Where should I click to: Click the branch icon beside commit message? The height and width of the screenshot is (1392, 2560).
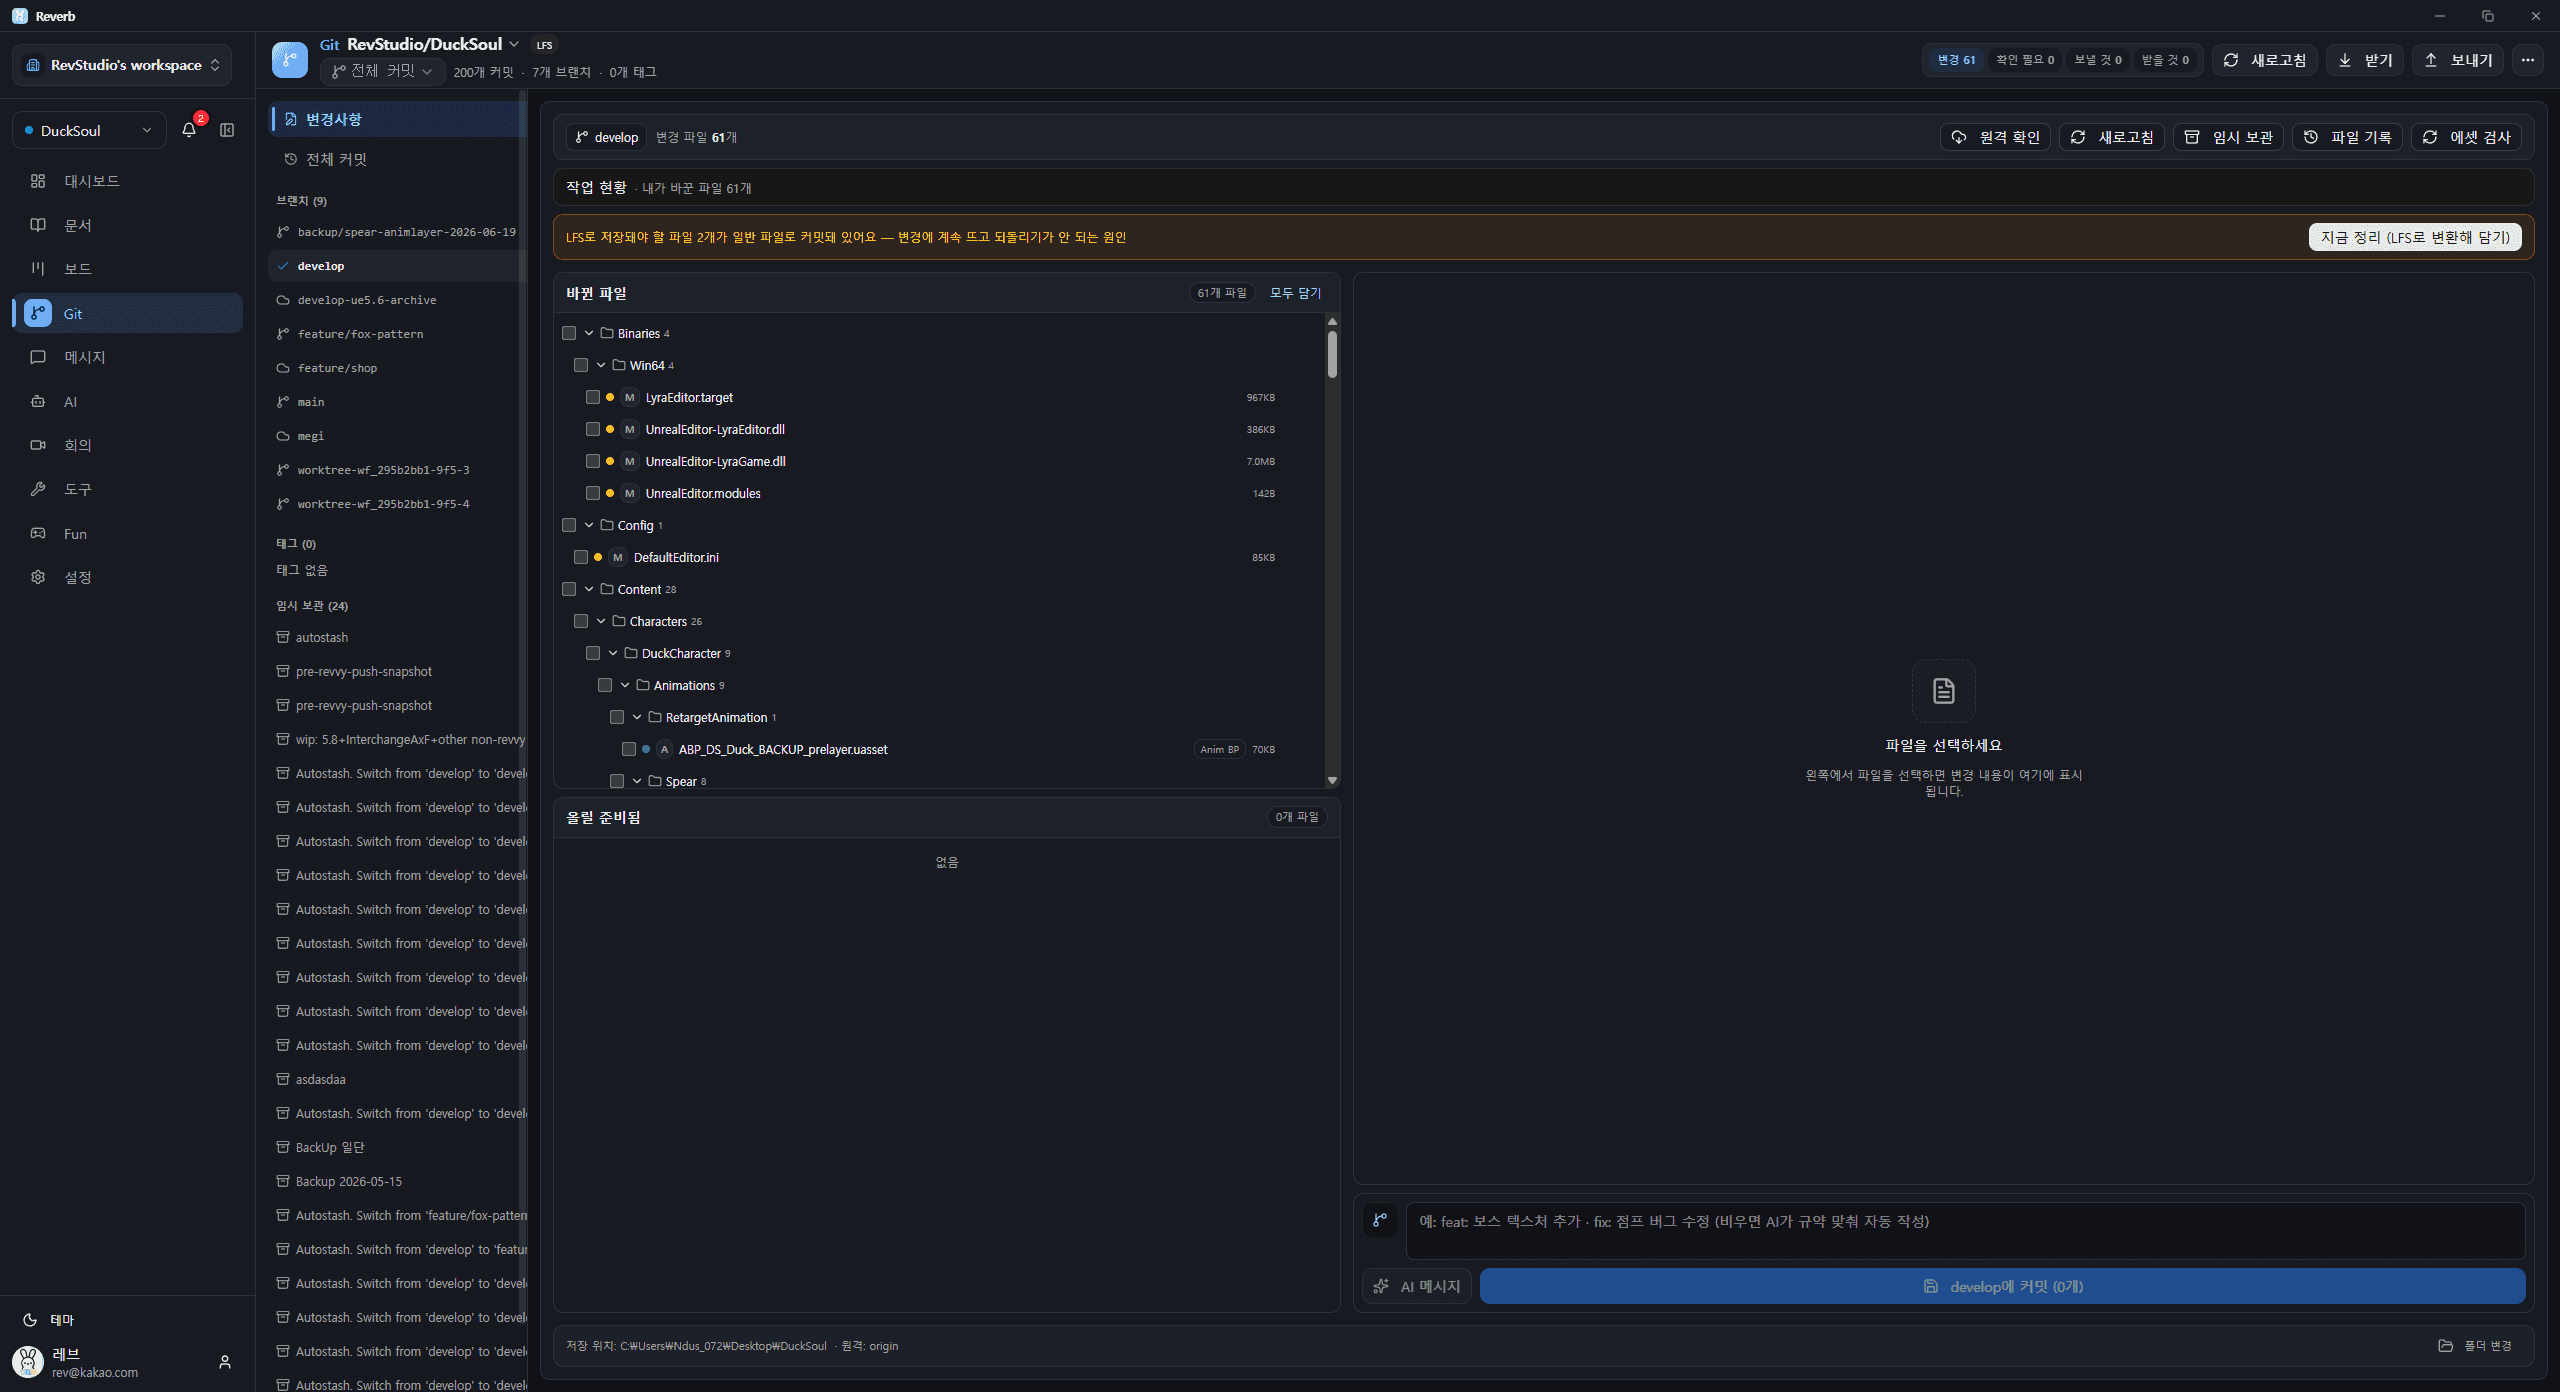(x=1380, y=1220)
